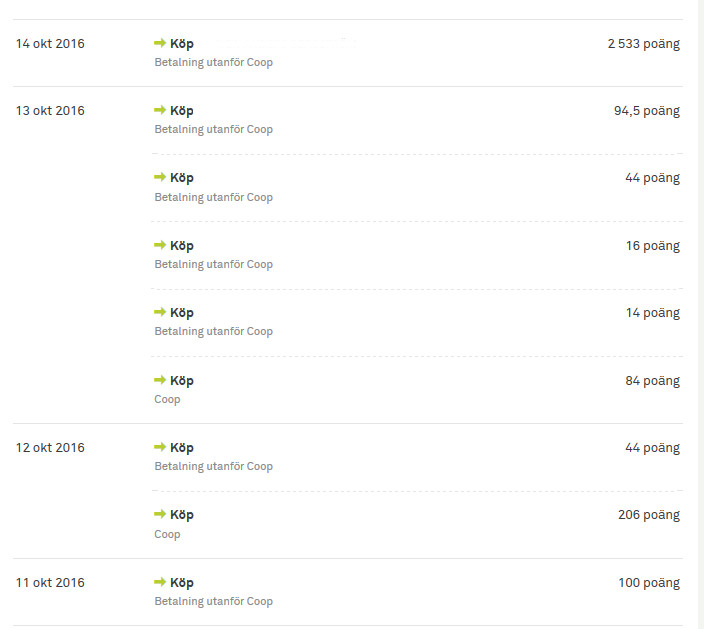Select the Köp entry worth 16 poäng

[182, 246]
